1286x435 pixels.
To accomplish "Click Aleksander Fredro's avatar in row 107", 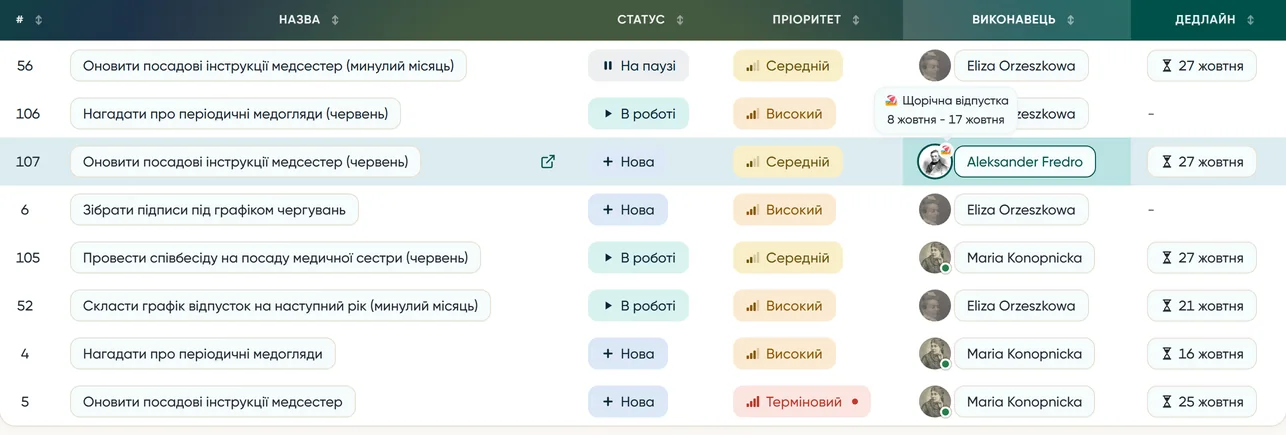I will [x=935, y=162].
